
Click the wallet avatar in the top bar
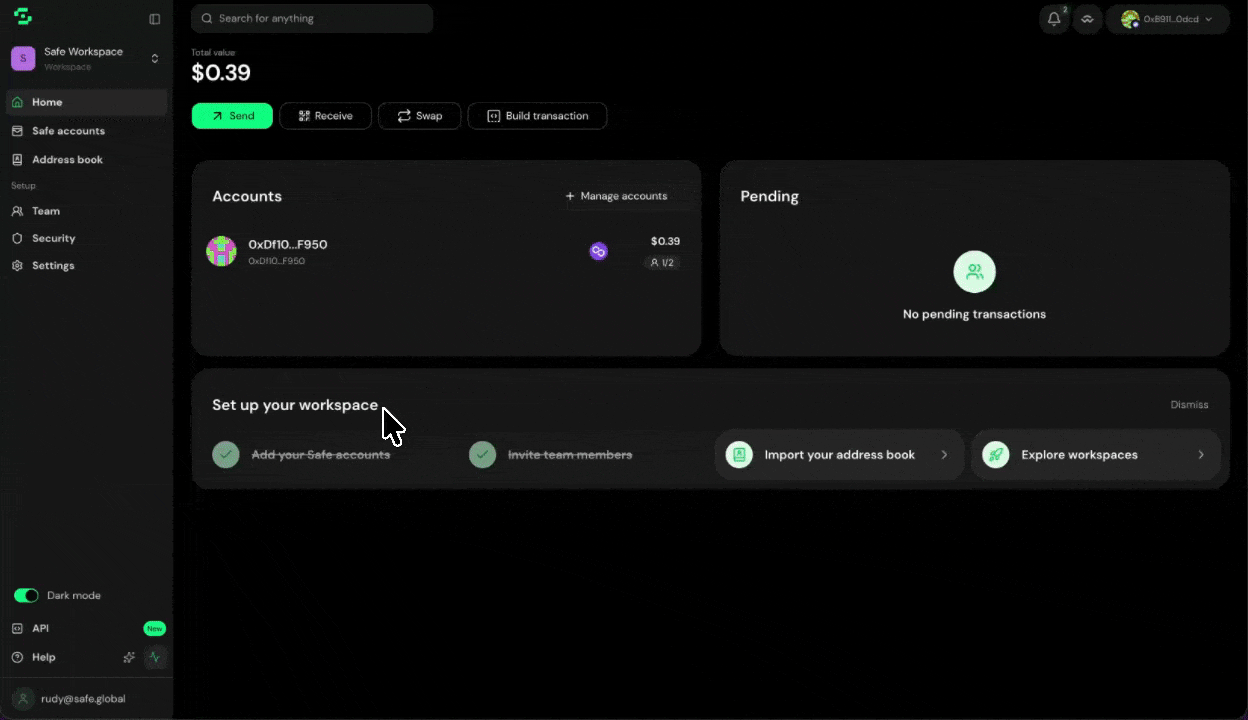(1130, 19)
